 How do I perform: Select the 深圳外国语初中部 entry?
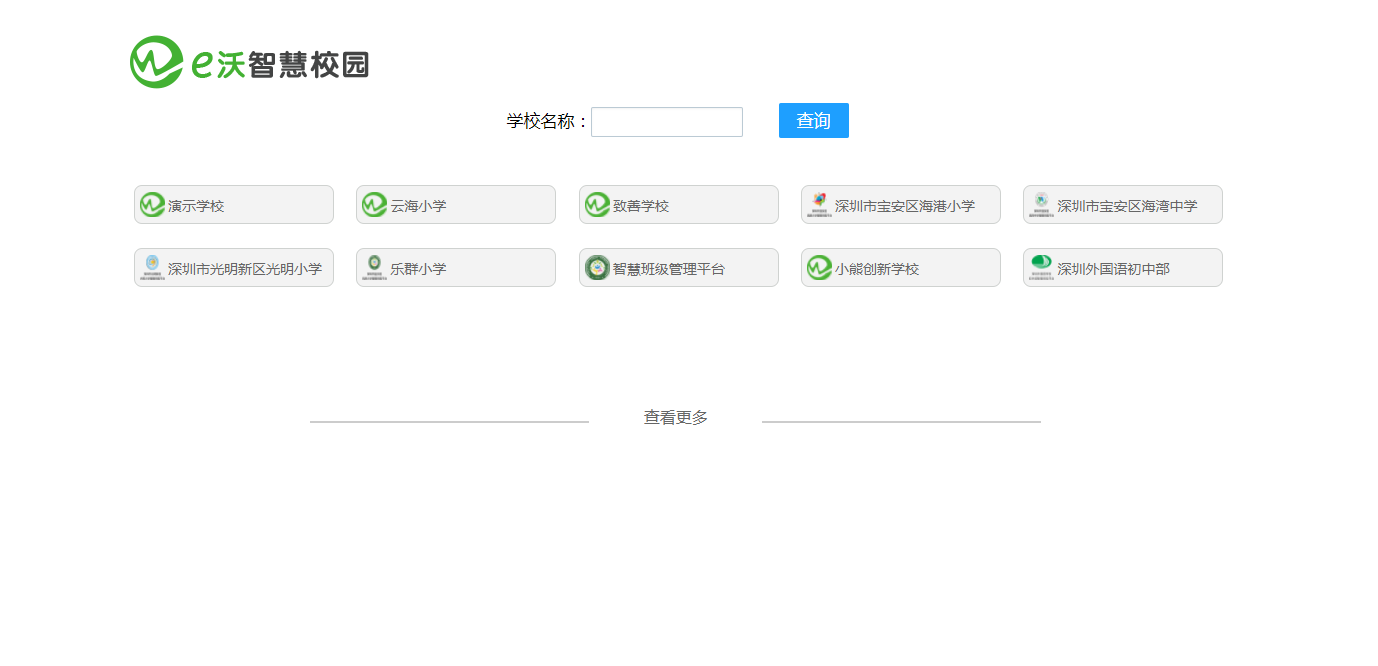[x=1123, y=268]
